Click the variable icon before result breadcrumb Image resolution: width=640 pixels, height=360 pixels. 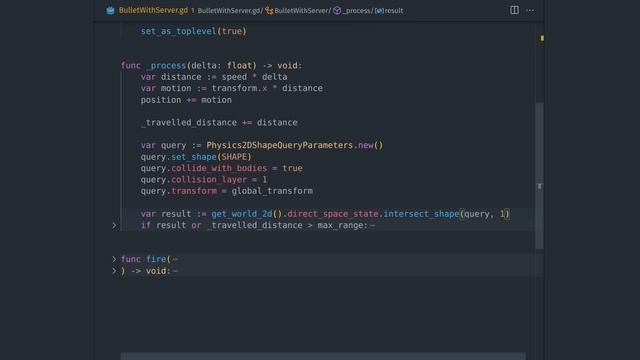379,11
